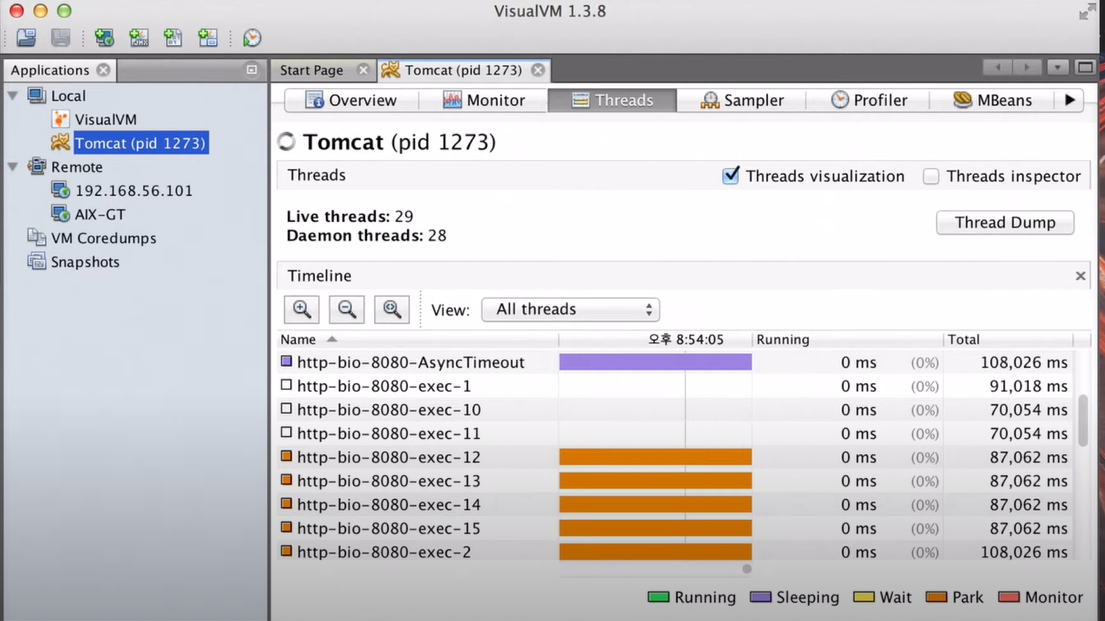Click the horizontal timeline scroll handle
The width and height of the screenshot is (1105, 621).
point(747,569)
